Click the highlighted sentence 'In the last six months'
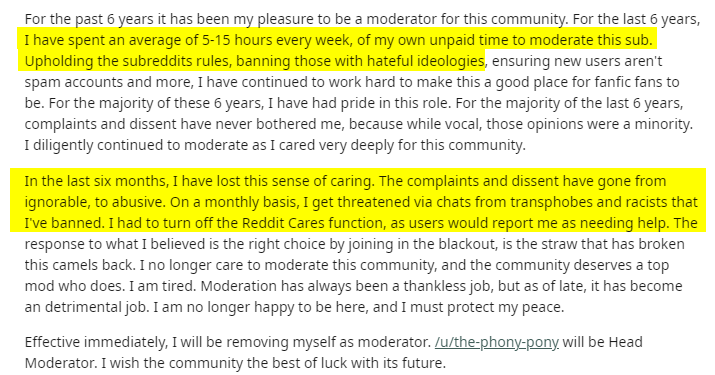 pos(199,181)
